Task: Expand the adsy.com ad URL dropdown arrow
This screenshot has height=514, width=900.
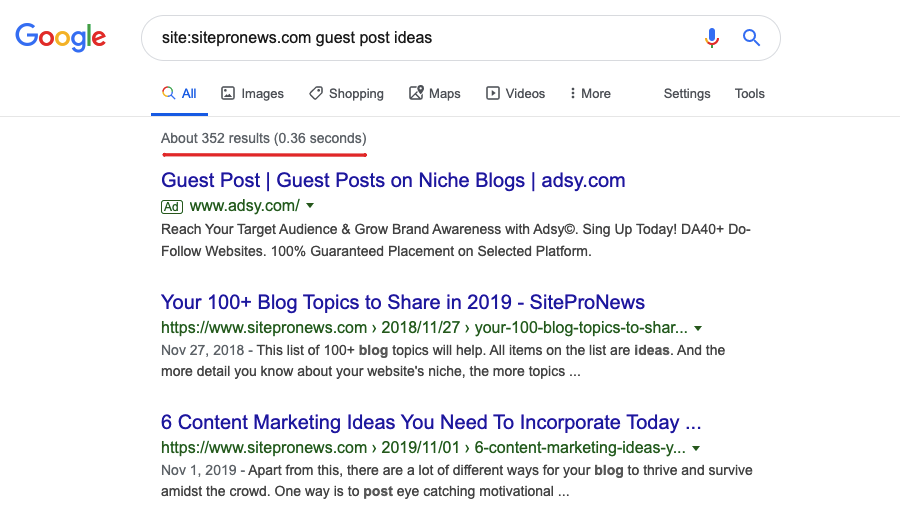Action: pos(310,205)
